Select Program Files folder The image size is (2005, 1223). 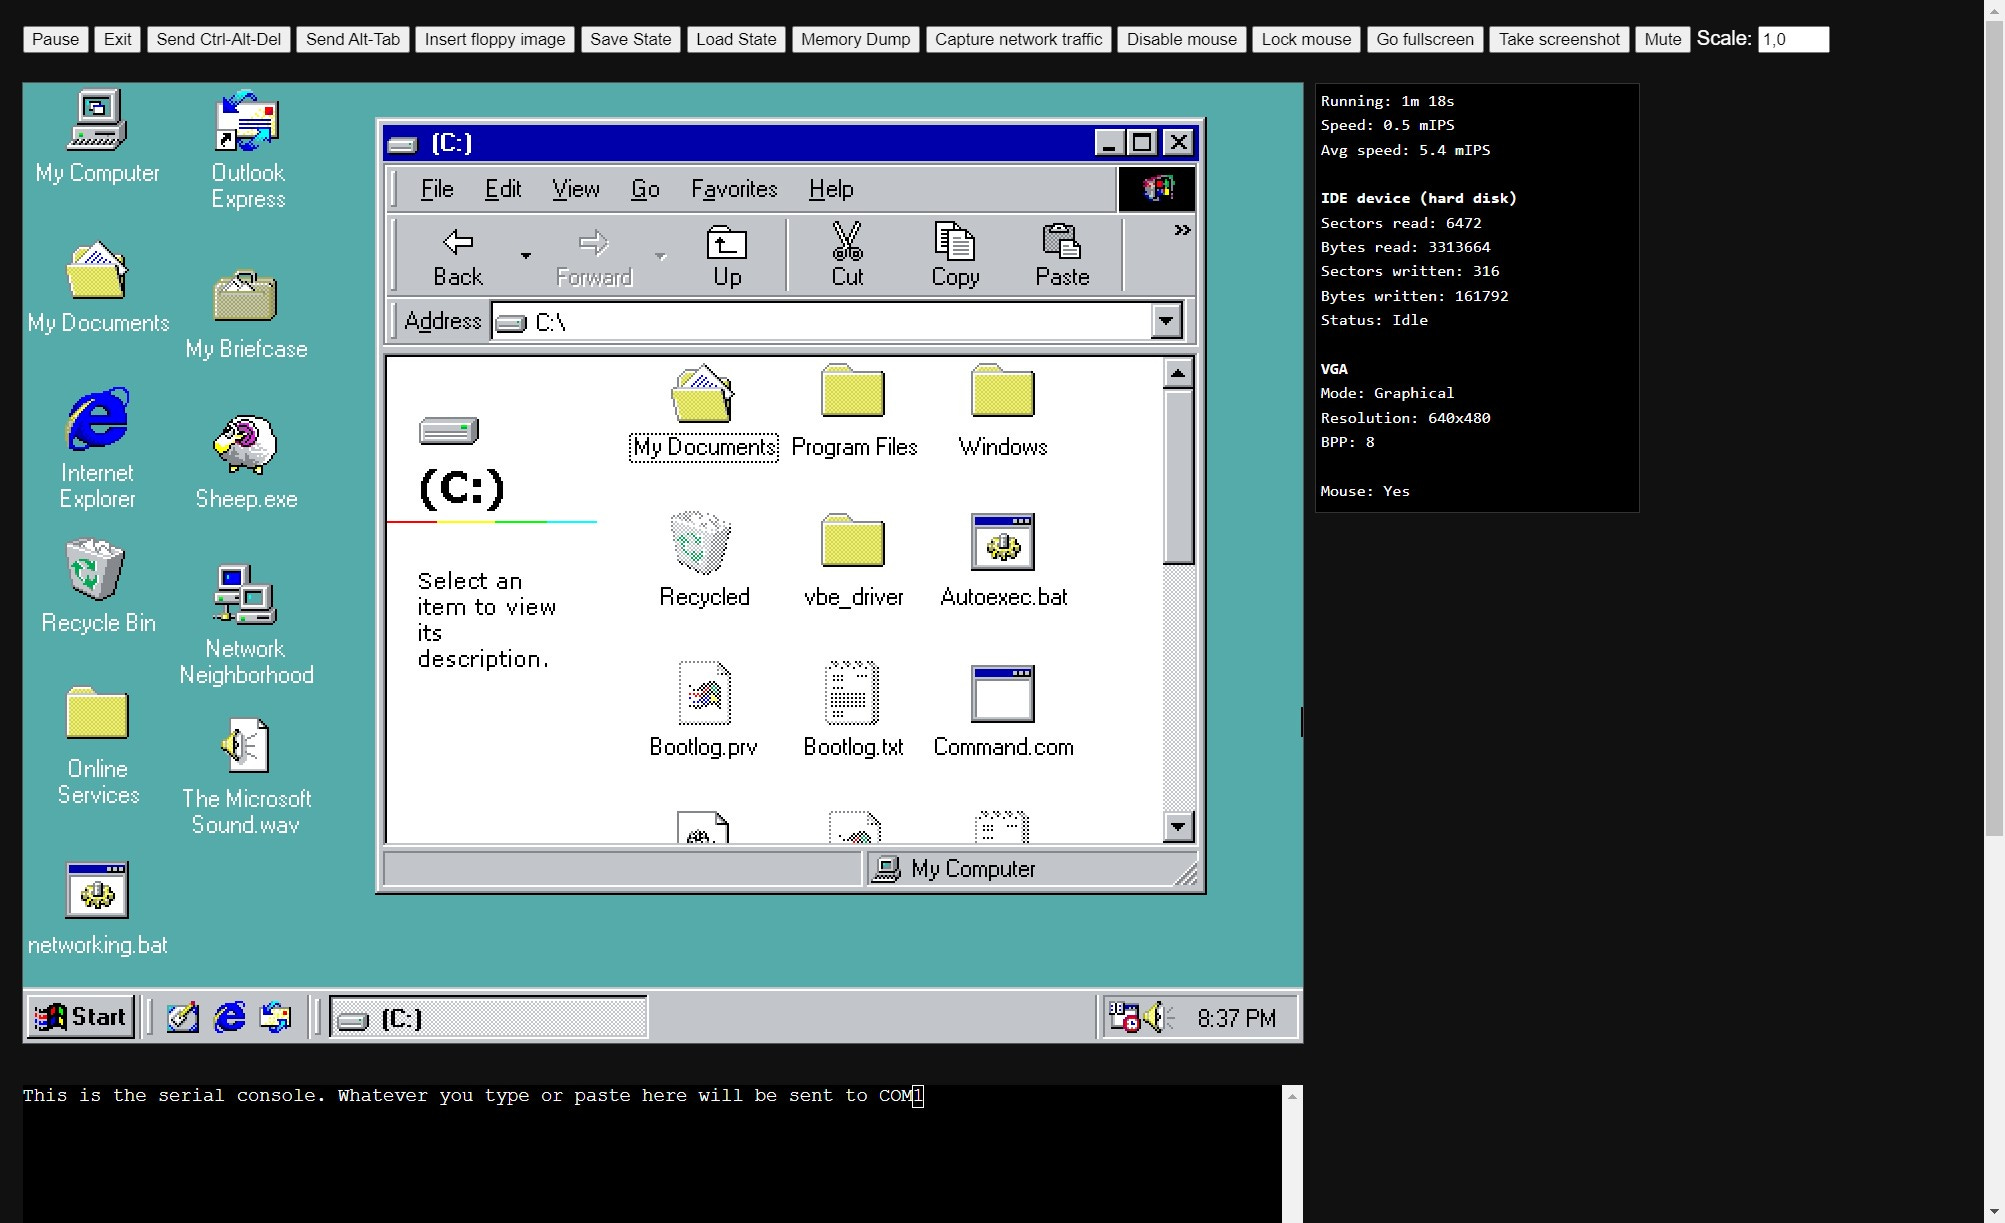tap(853, 412)
